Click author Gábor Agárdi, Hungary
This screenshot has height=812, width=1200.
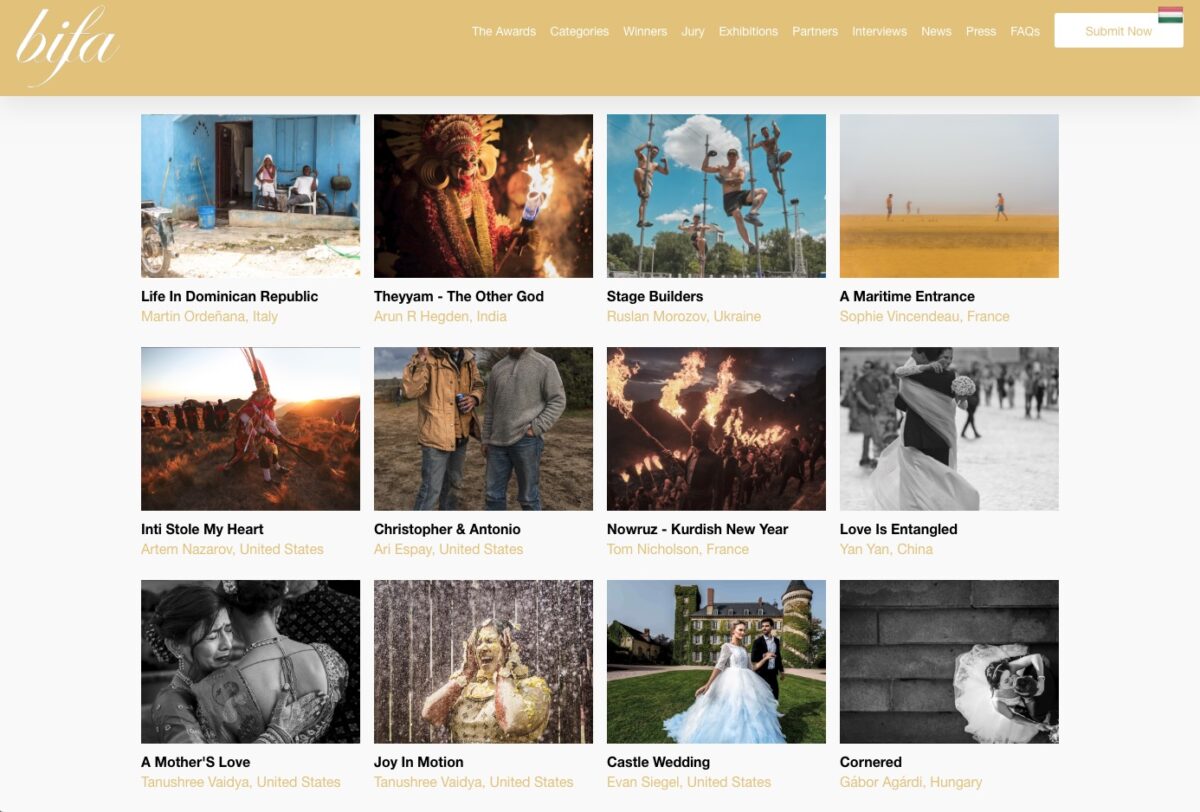(x=911, y=782)
